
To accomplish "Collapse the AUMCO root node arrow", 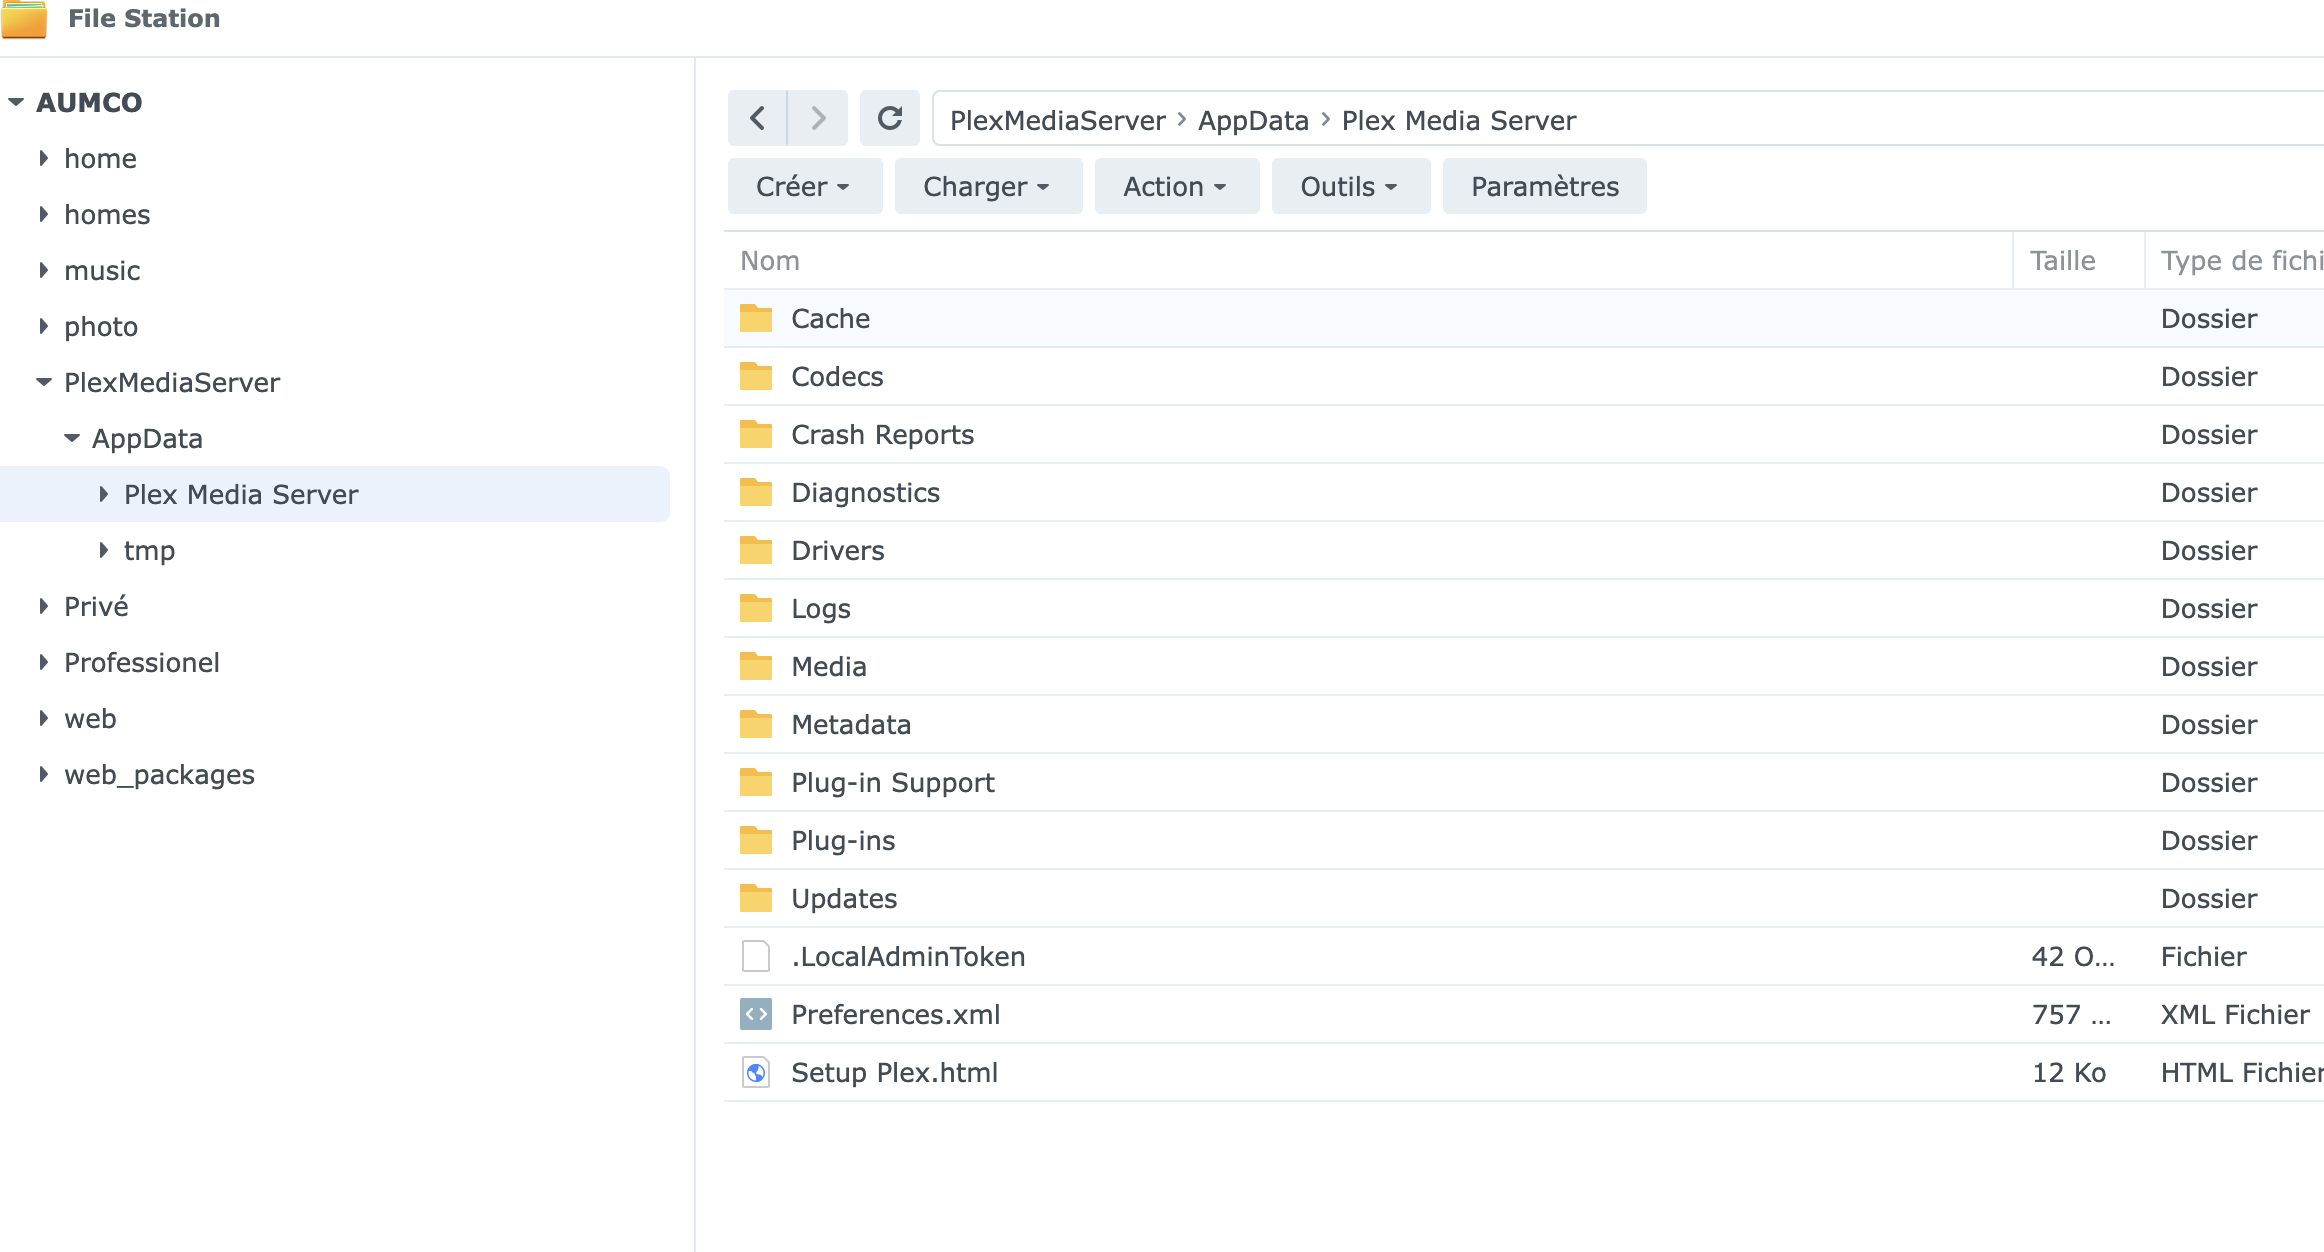I will (x=16, y=102).
